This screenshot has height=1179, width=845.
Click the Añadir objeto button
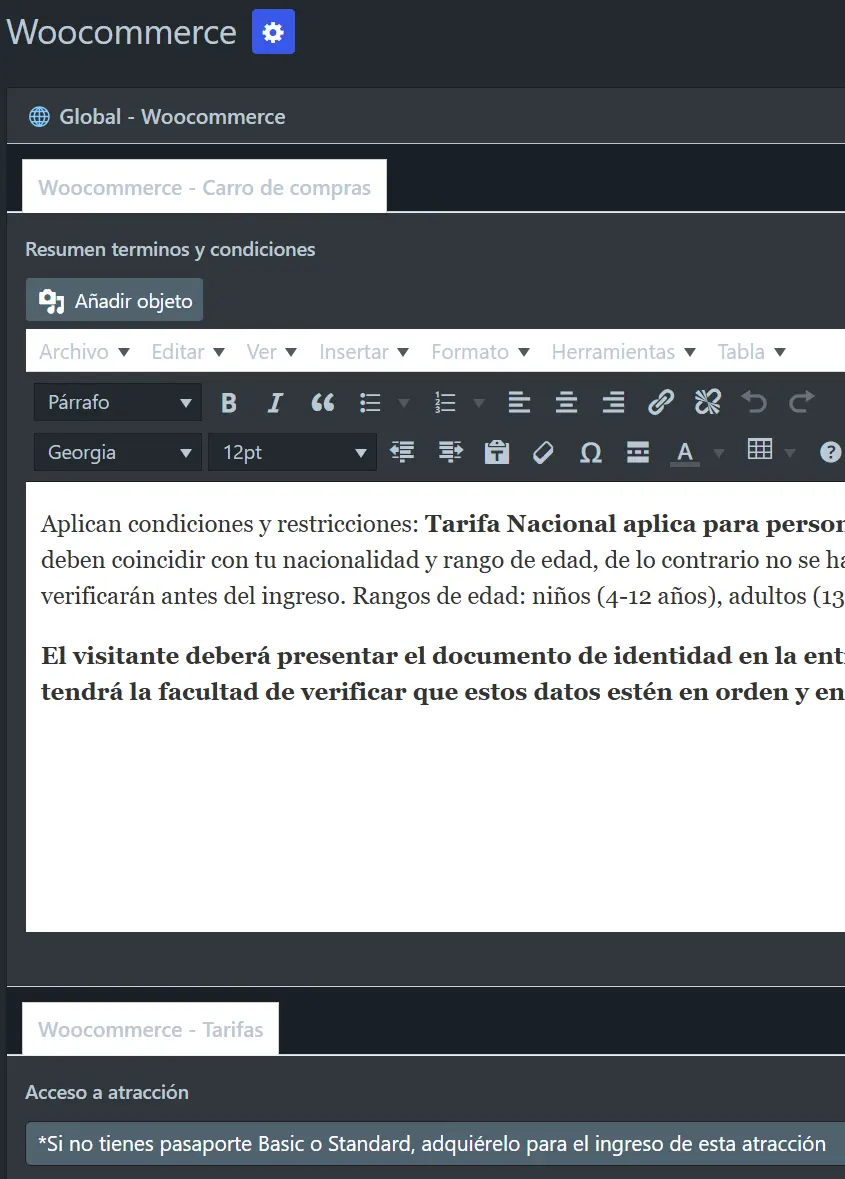click(x=115, y=301)
